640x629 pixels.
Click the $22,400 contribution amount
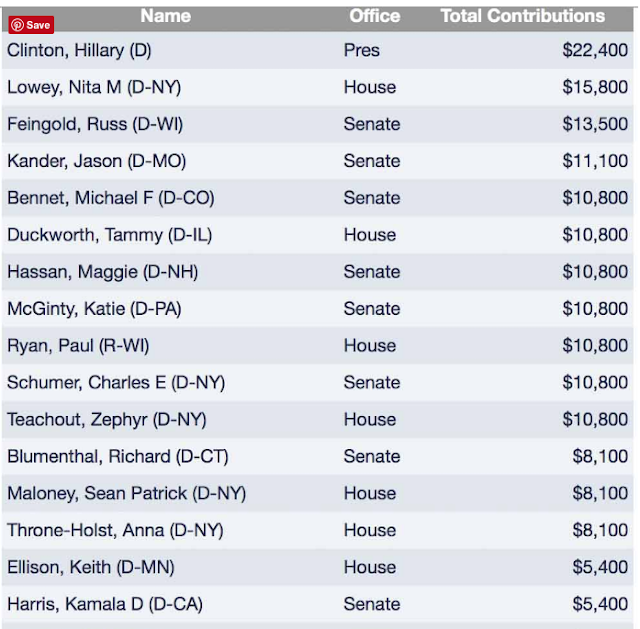click(595, 51)
